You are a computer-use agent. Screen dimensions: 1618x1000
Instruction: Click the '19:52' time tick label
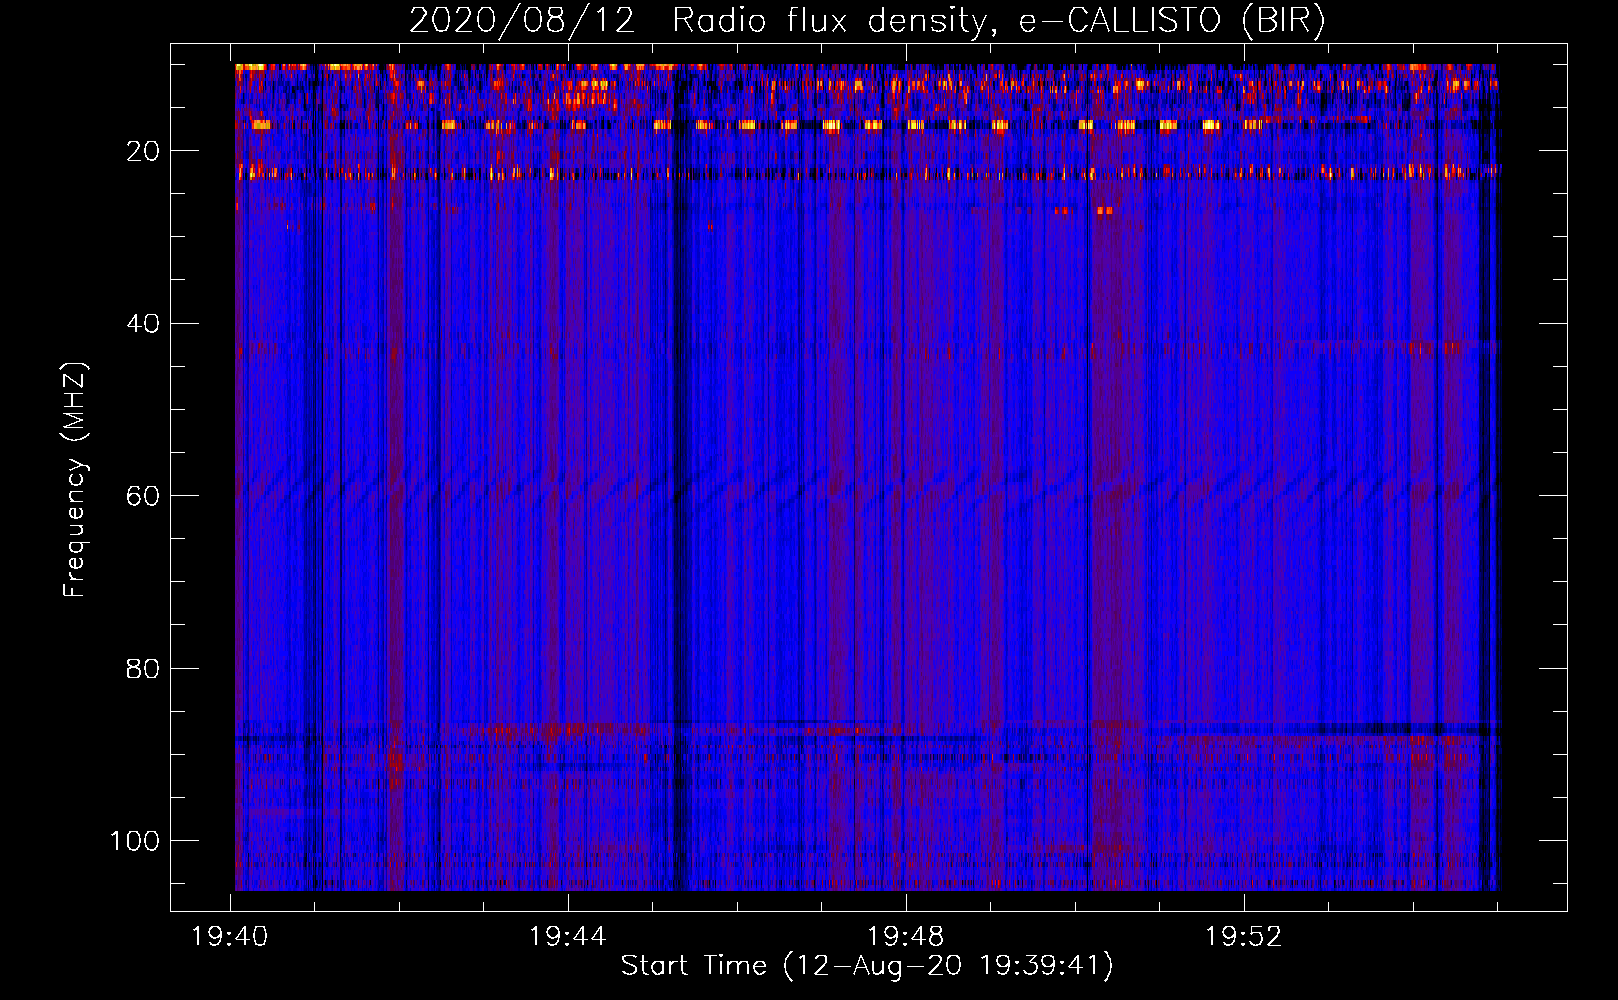(1244, 937)
